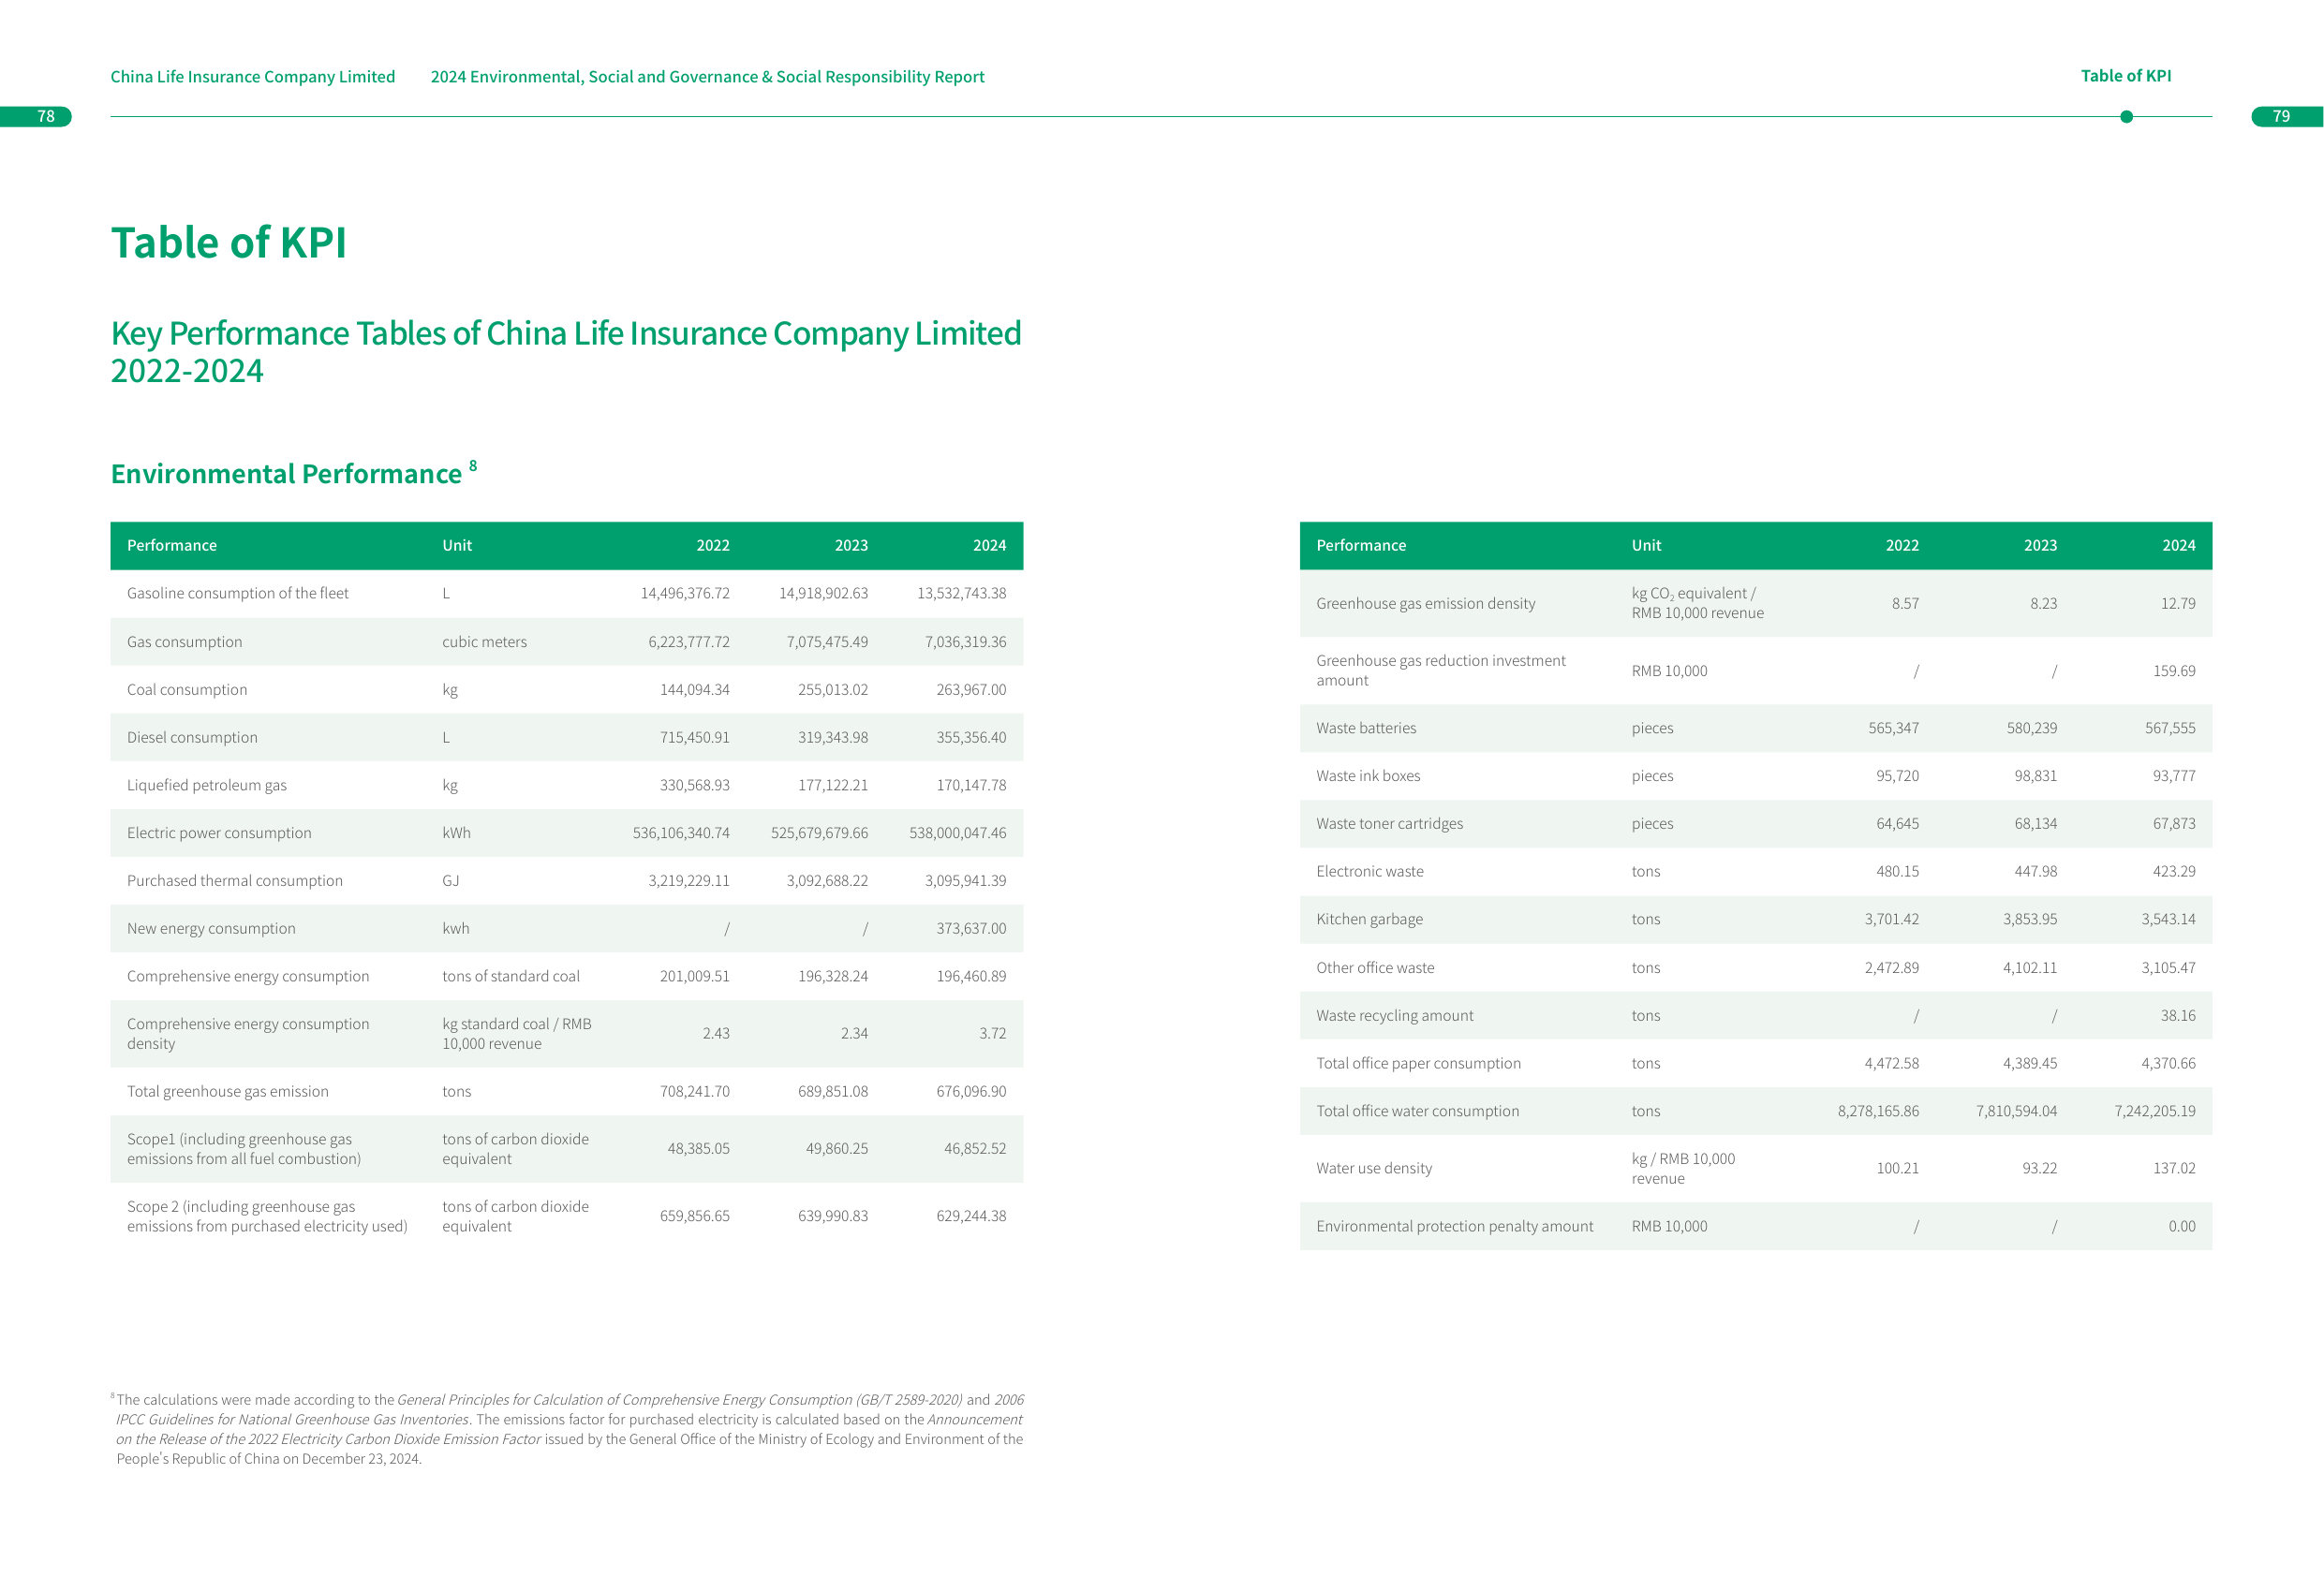The height and width of the screenshot is (1577, 2324).
Task: Select 'Waste batteries' row label
Action: [1366, 729]
